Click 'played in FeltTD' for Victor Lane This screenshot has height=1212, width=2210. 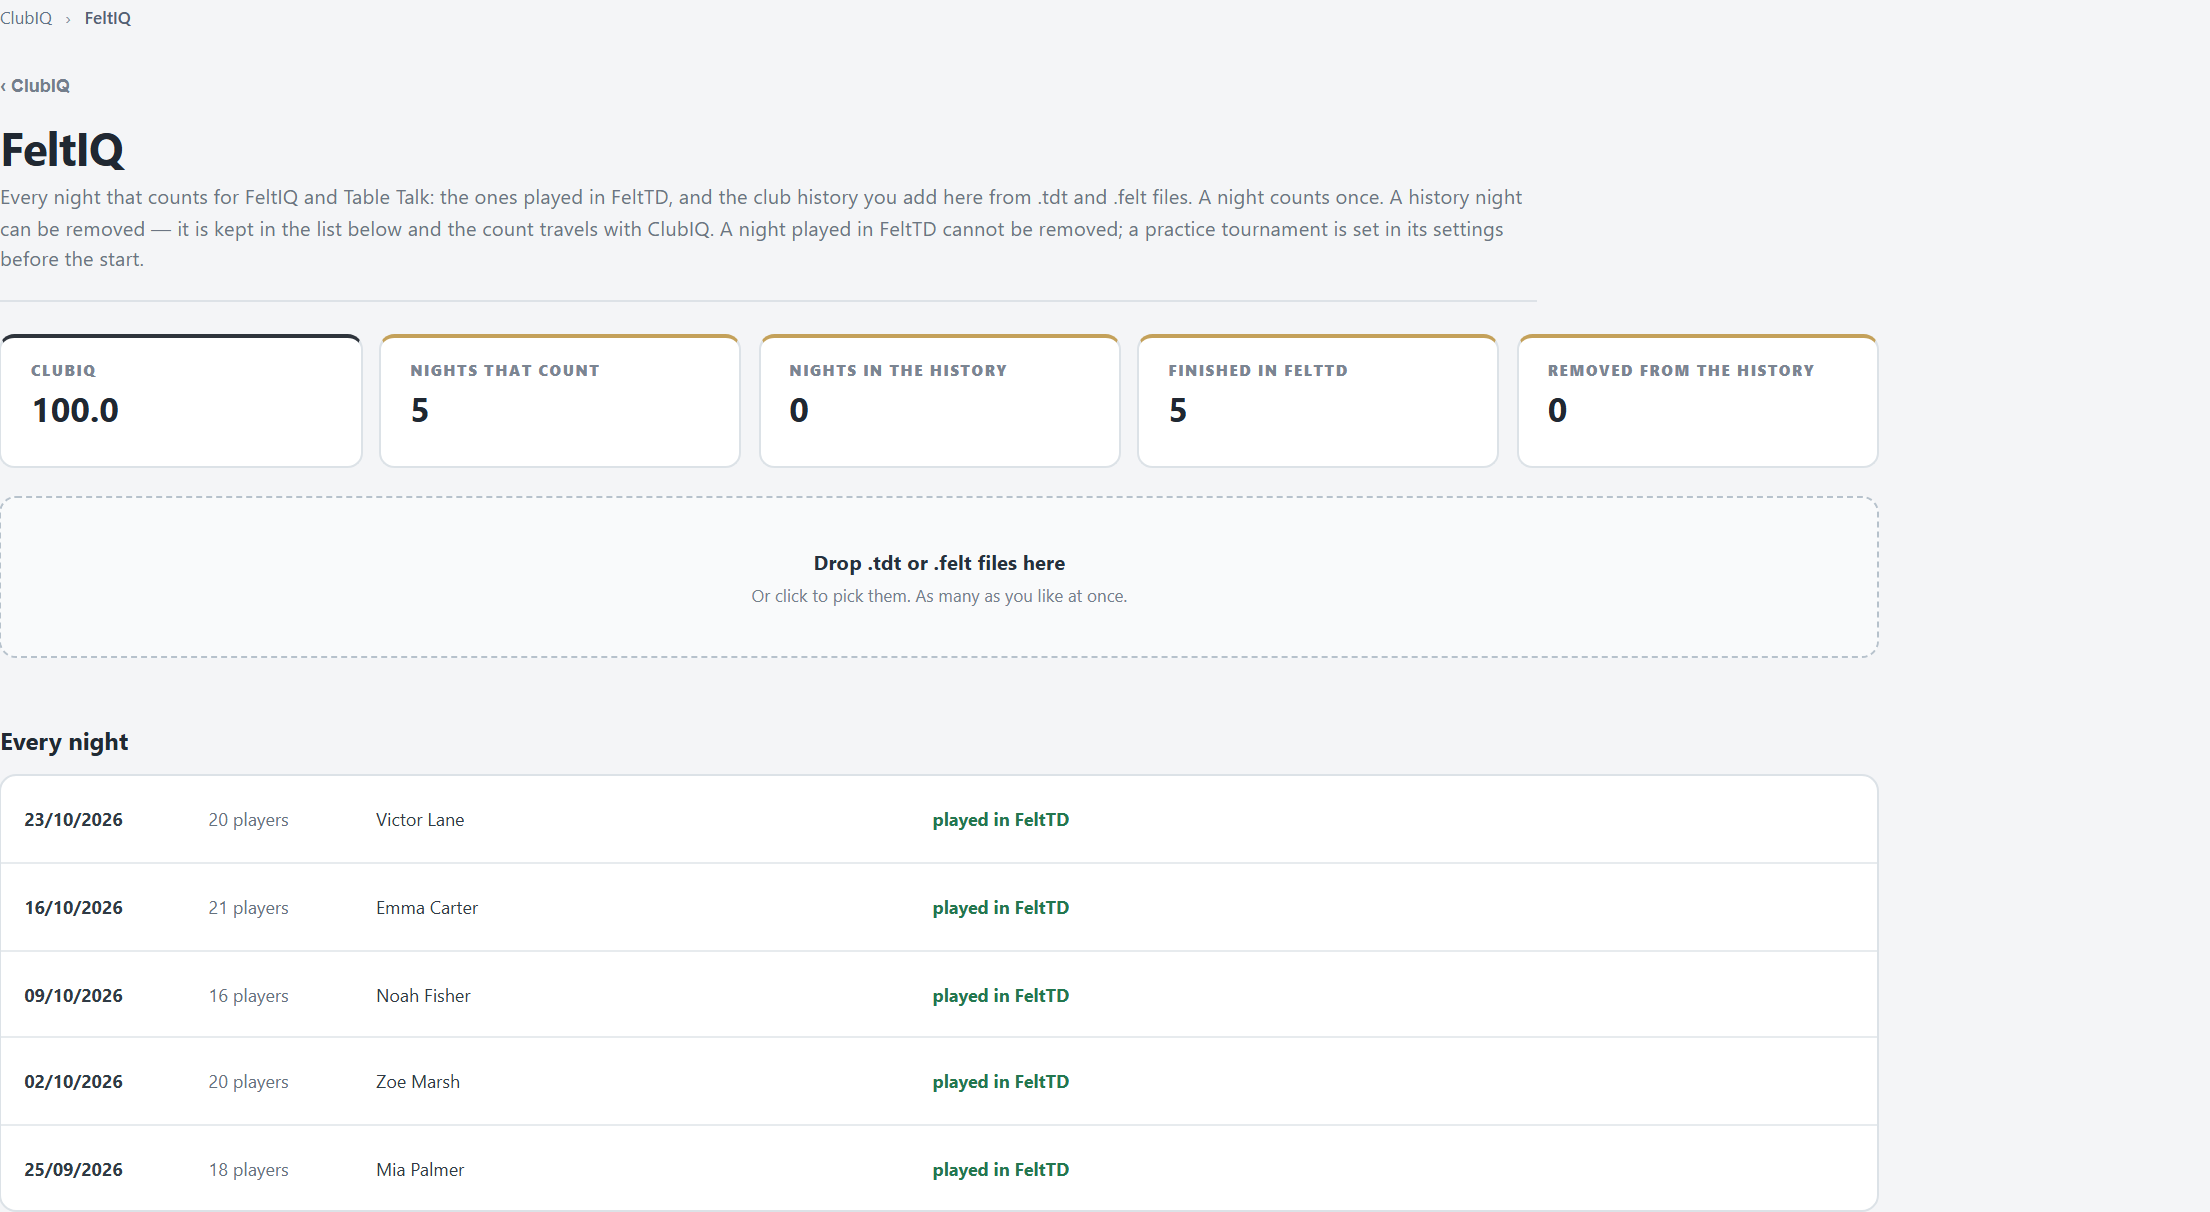(1001, 820)
